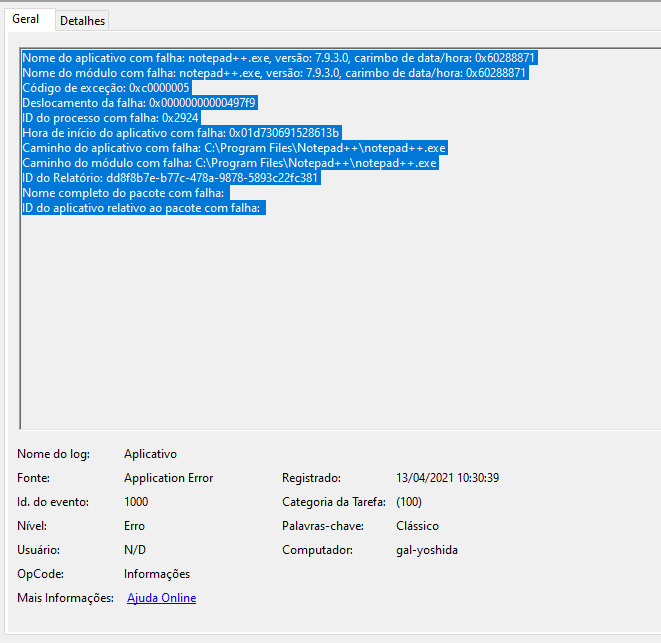Click the 'Mais Informações:' label
Image resolution: width=661 pixels, height=643 pixels.
tap(65, 598)
